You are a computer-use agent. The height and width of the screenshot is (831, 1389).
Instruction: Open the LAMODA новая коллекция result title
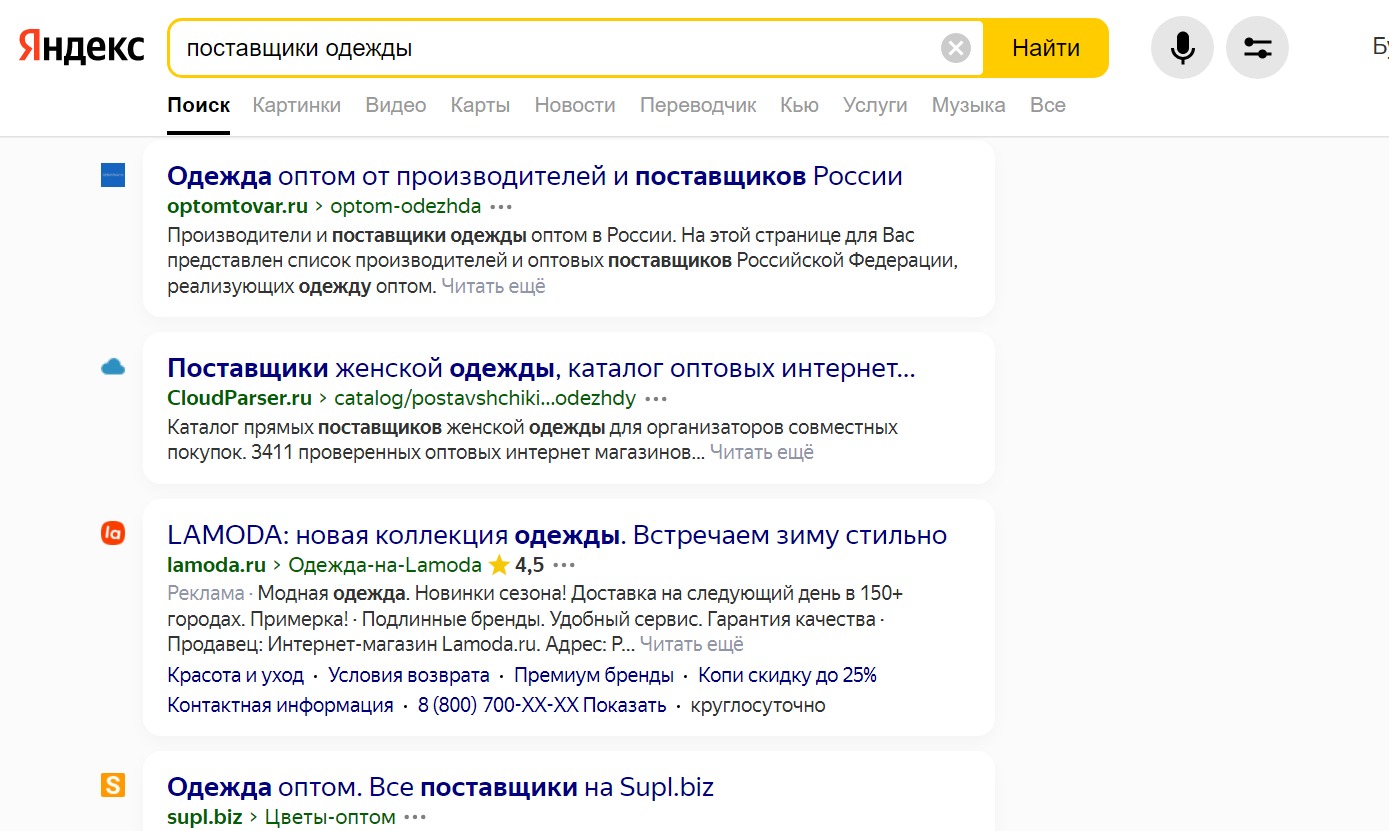coord(557,534)
